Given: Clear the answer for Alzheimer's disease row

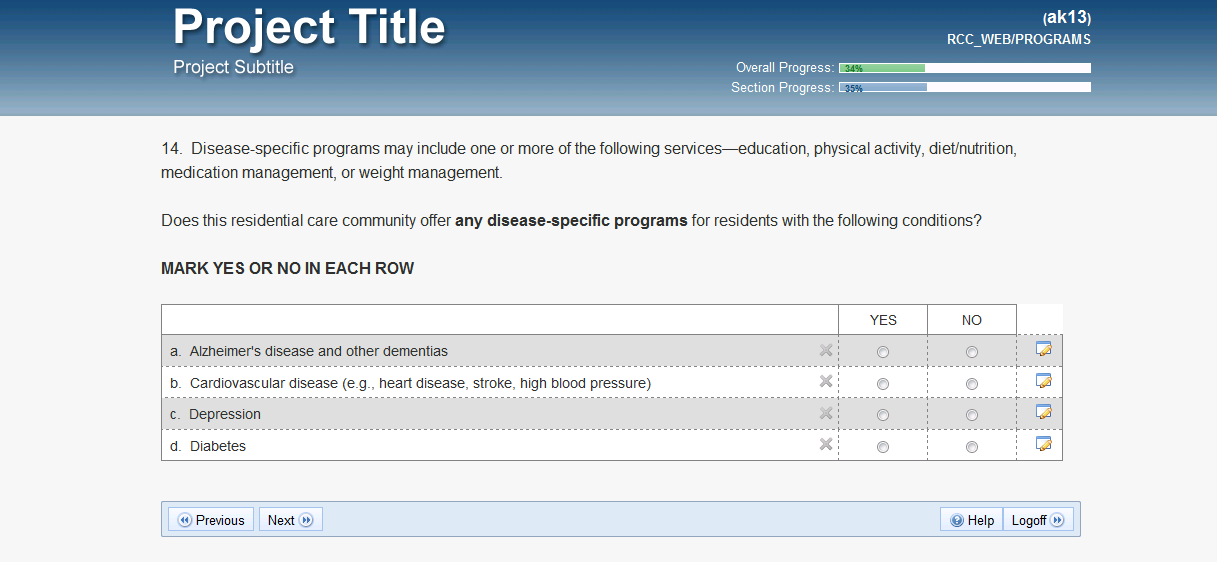Looking at the screenshot, I should point(826,350).
